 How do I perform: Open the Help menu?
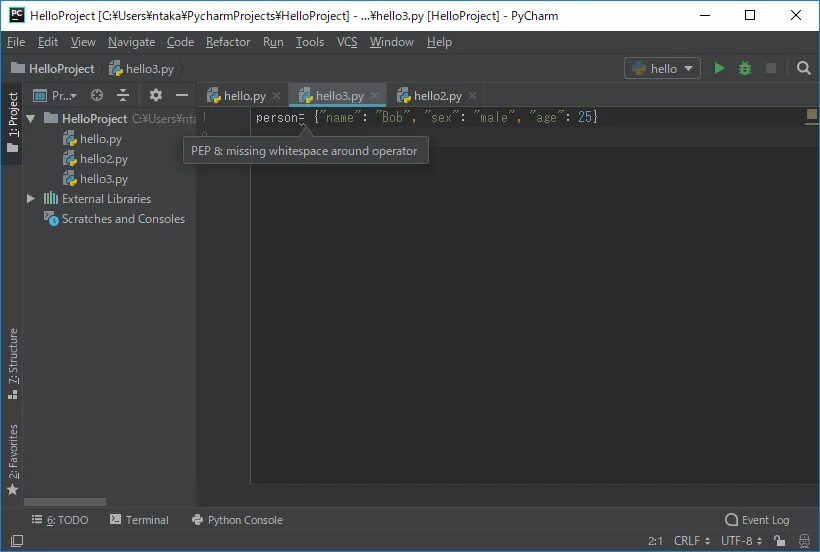[439, 42]
